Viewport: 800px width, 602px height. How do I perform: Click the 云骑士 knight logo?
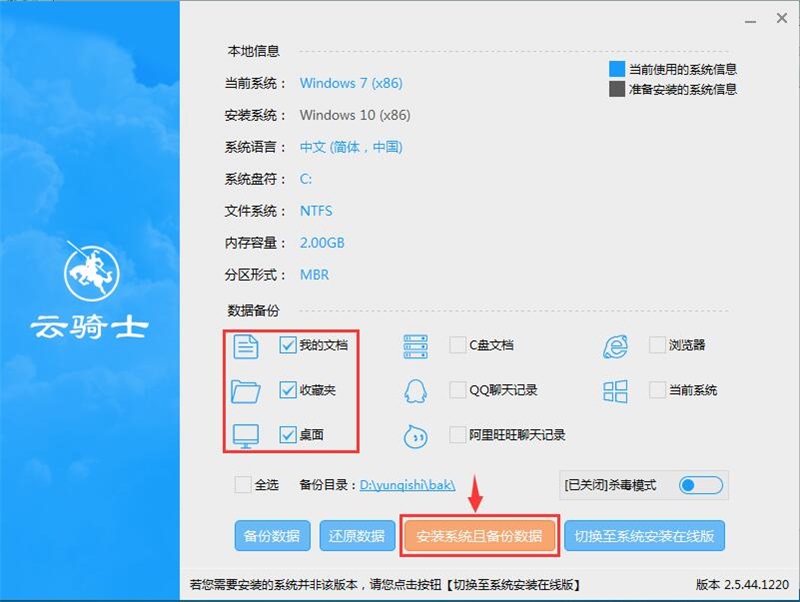[92, 271]
